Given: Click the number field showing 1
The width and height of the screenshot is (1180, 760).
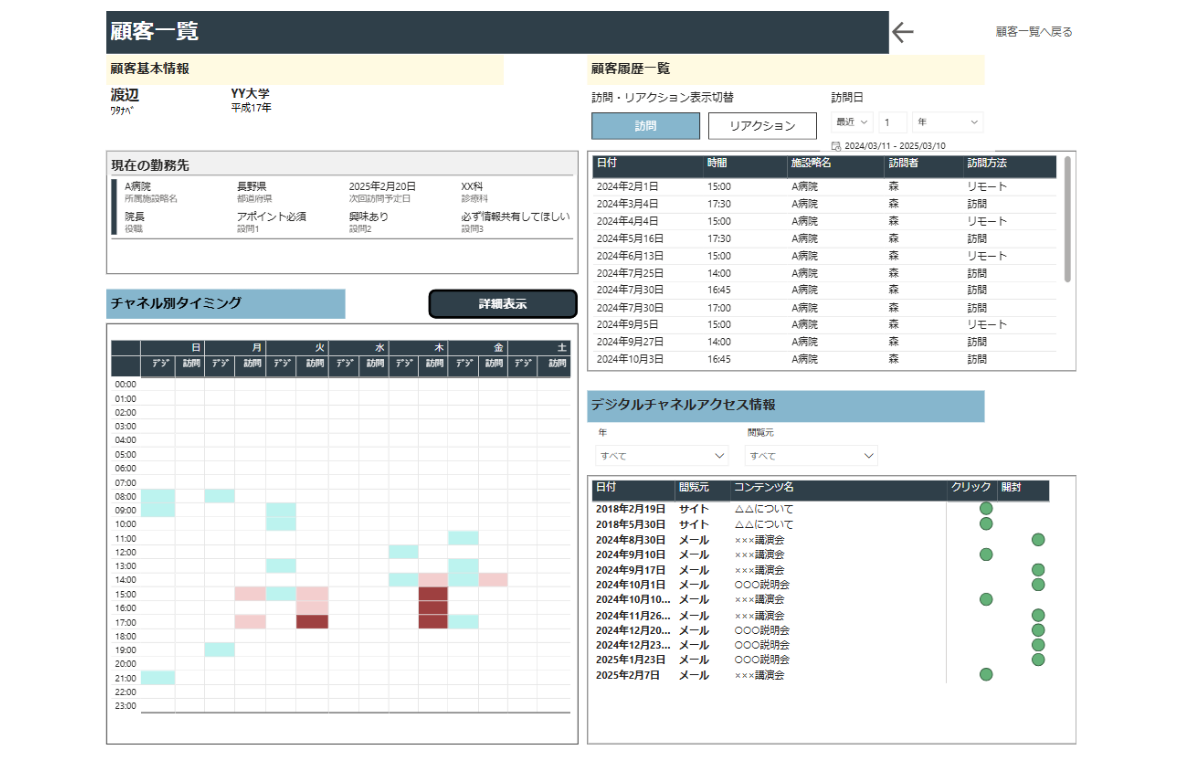Looking at the screenshot, I should tap(893, 122).
